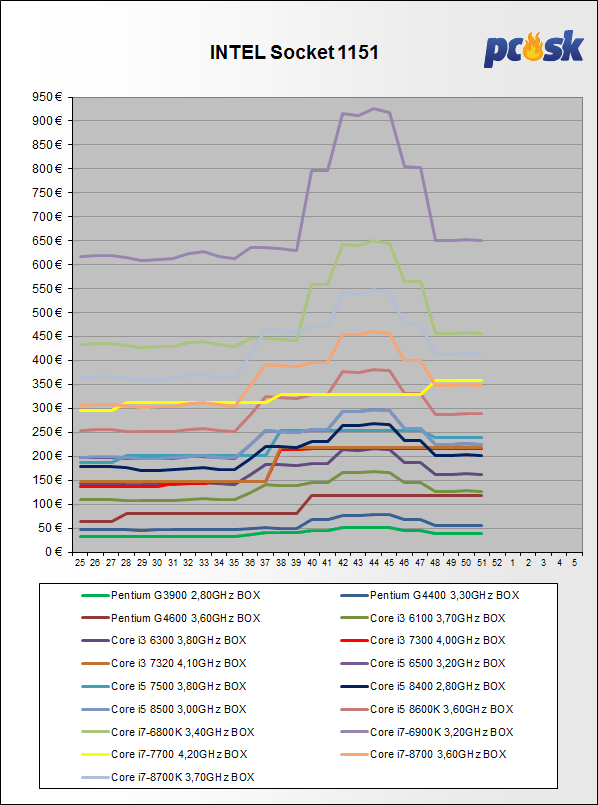Click the 650 € y-axis label
The width and height of the screenshot is (598, 805).
pos(49,240)
